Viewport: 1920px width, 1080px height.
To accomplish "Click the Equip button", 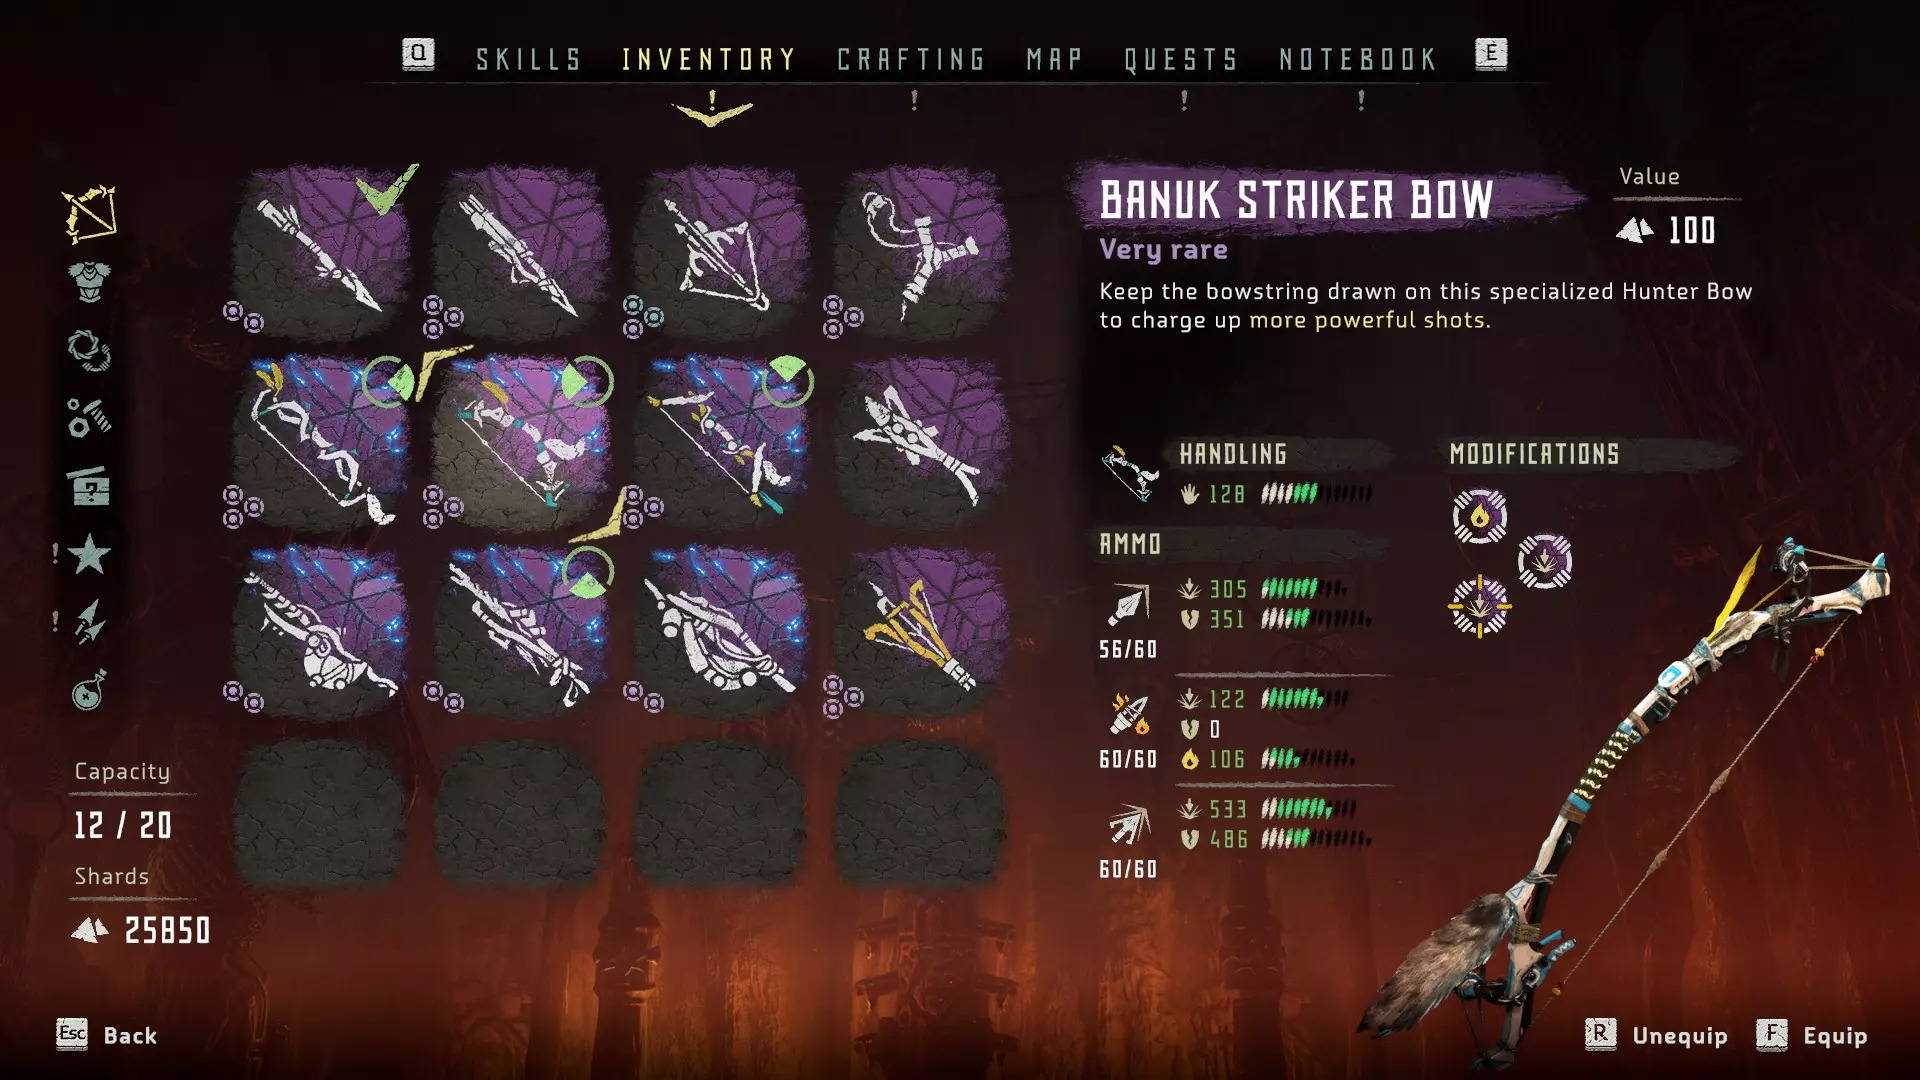I will (x=1812, y=1035).
